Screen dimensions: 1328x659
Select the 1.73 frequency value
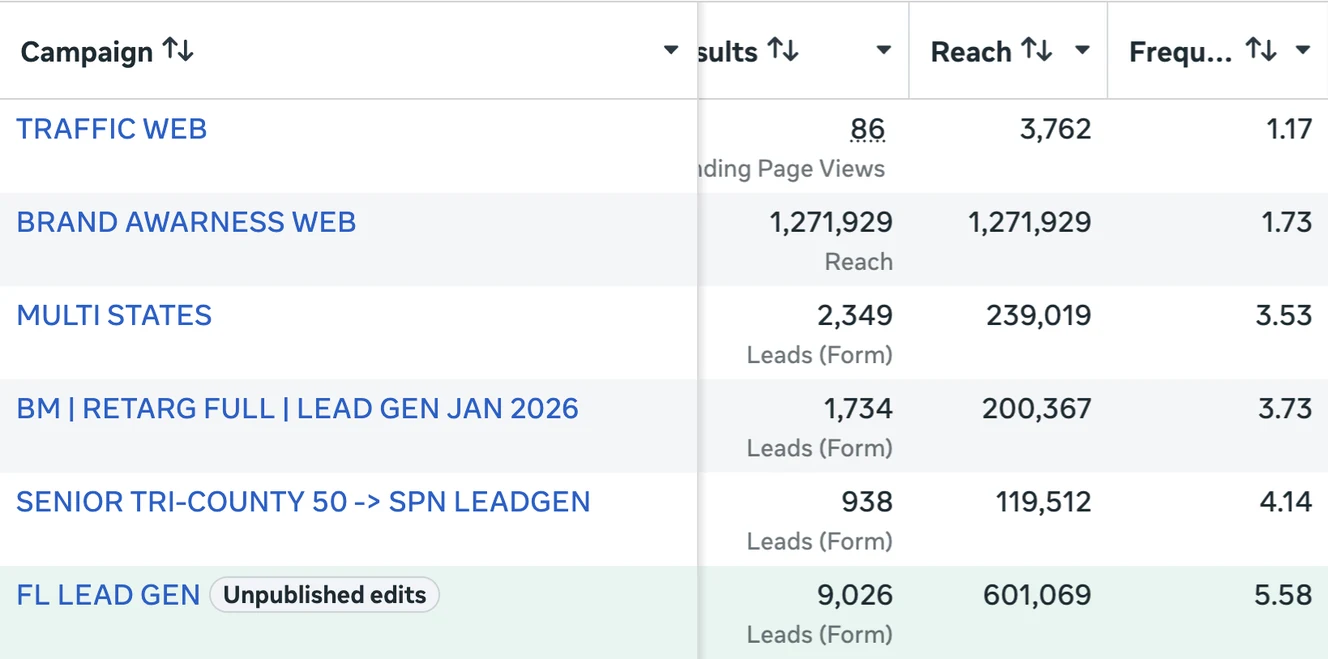[x=1287, y=222]
